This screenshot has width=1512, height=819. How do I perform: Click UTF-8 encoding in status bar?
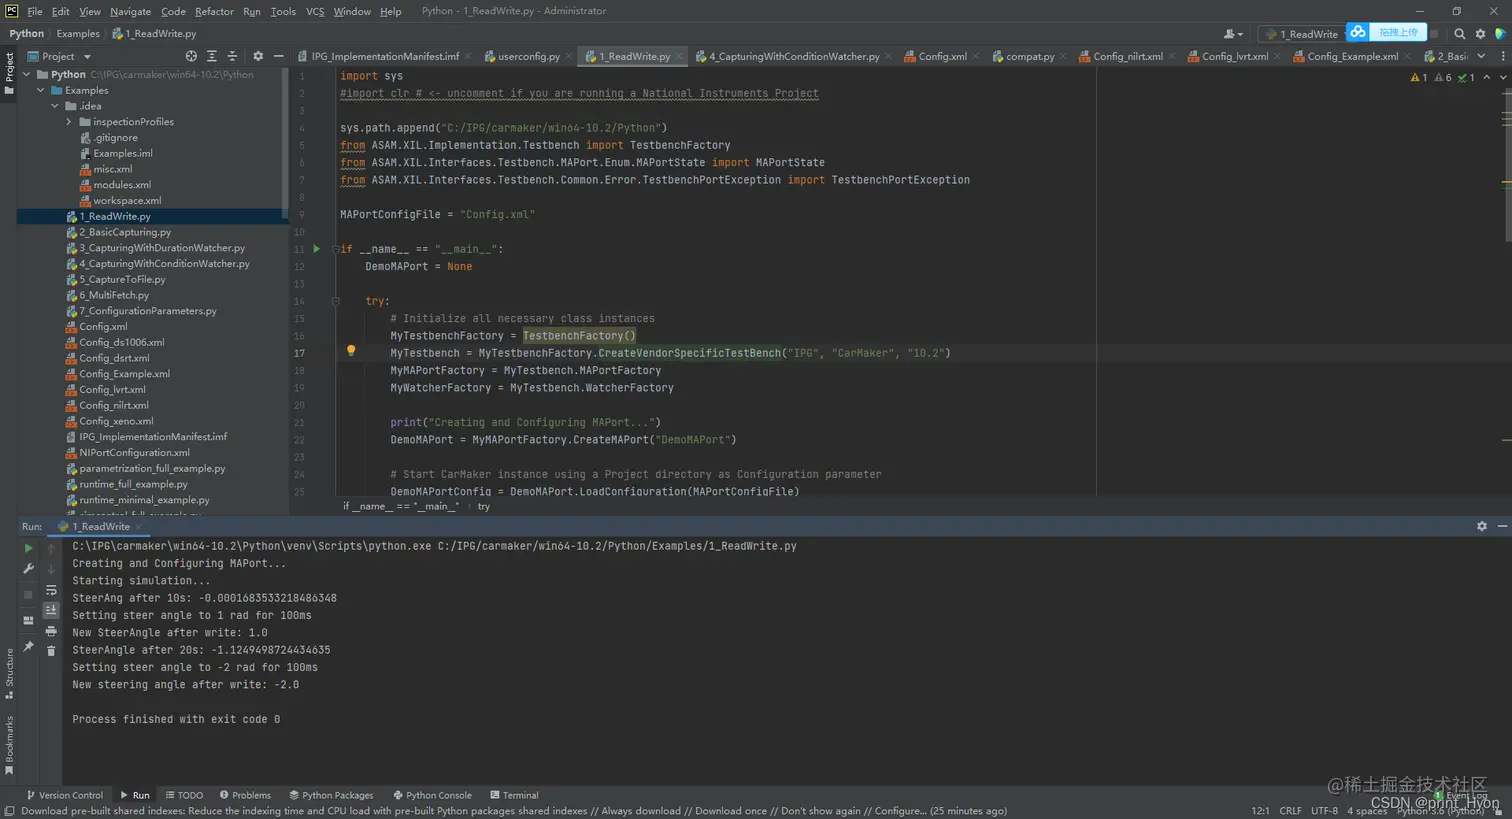pyautogui.click(x=1324, y=811)
